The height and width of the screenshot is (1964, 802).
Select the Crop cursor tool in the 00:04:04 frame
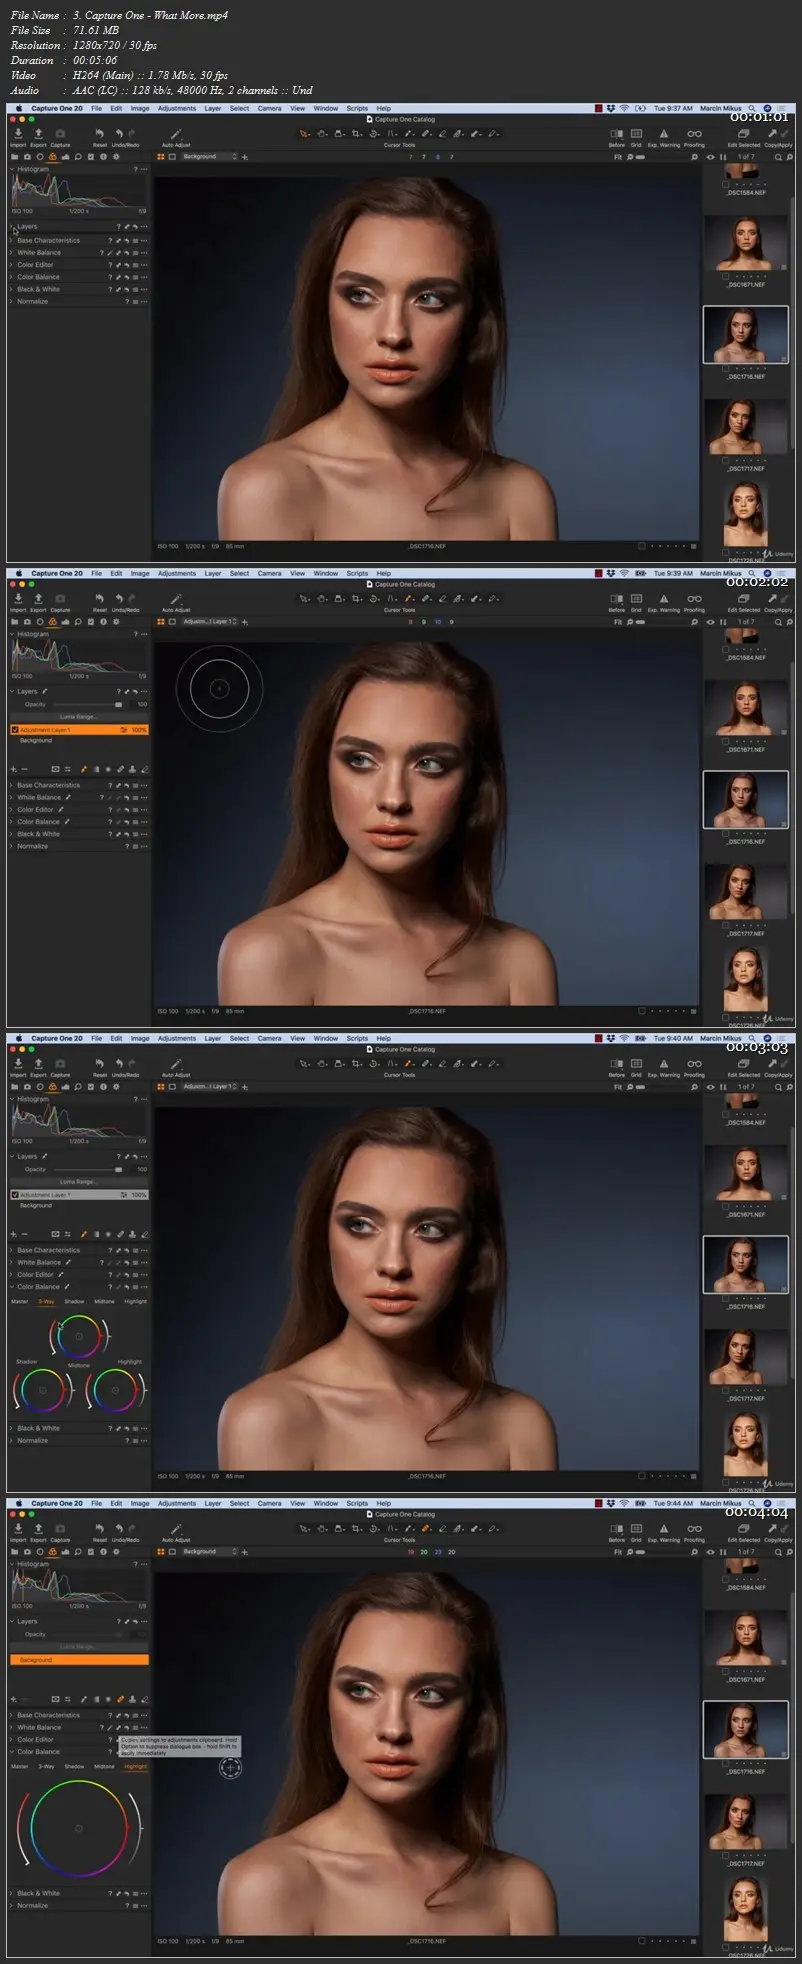tap(356, 1528)
